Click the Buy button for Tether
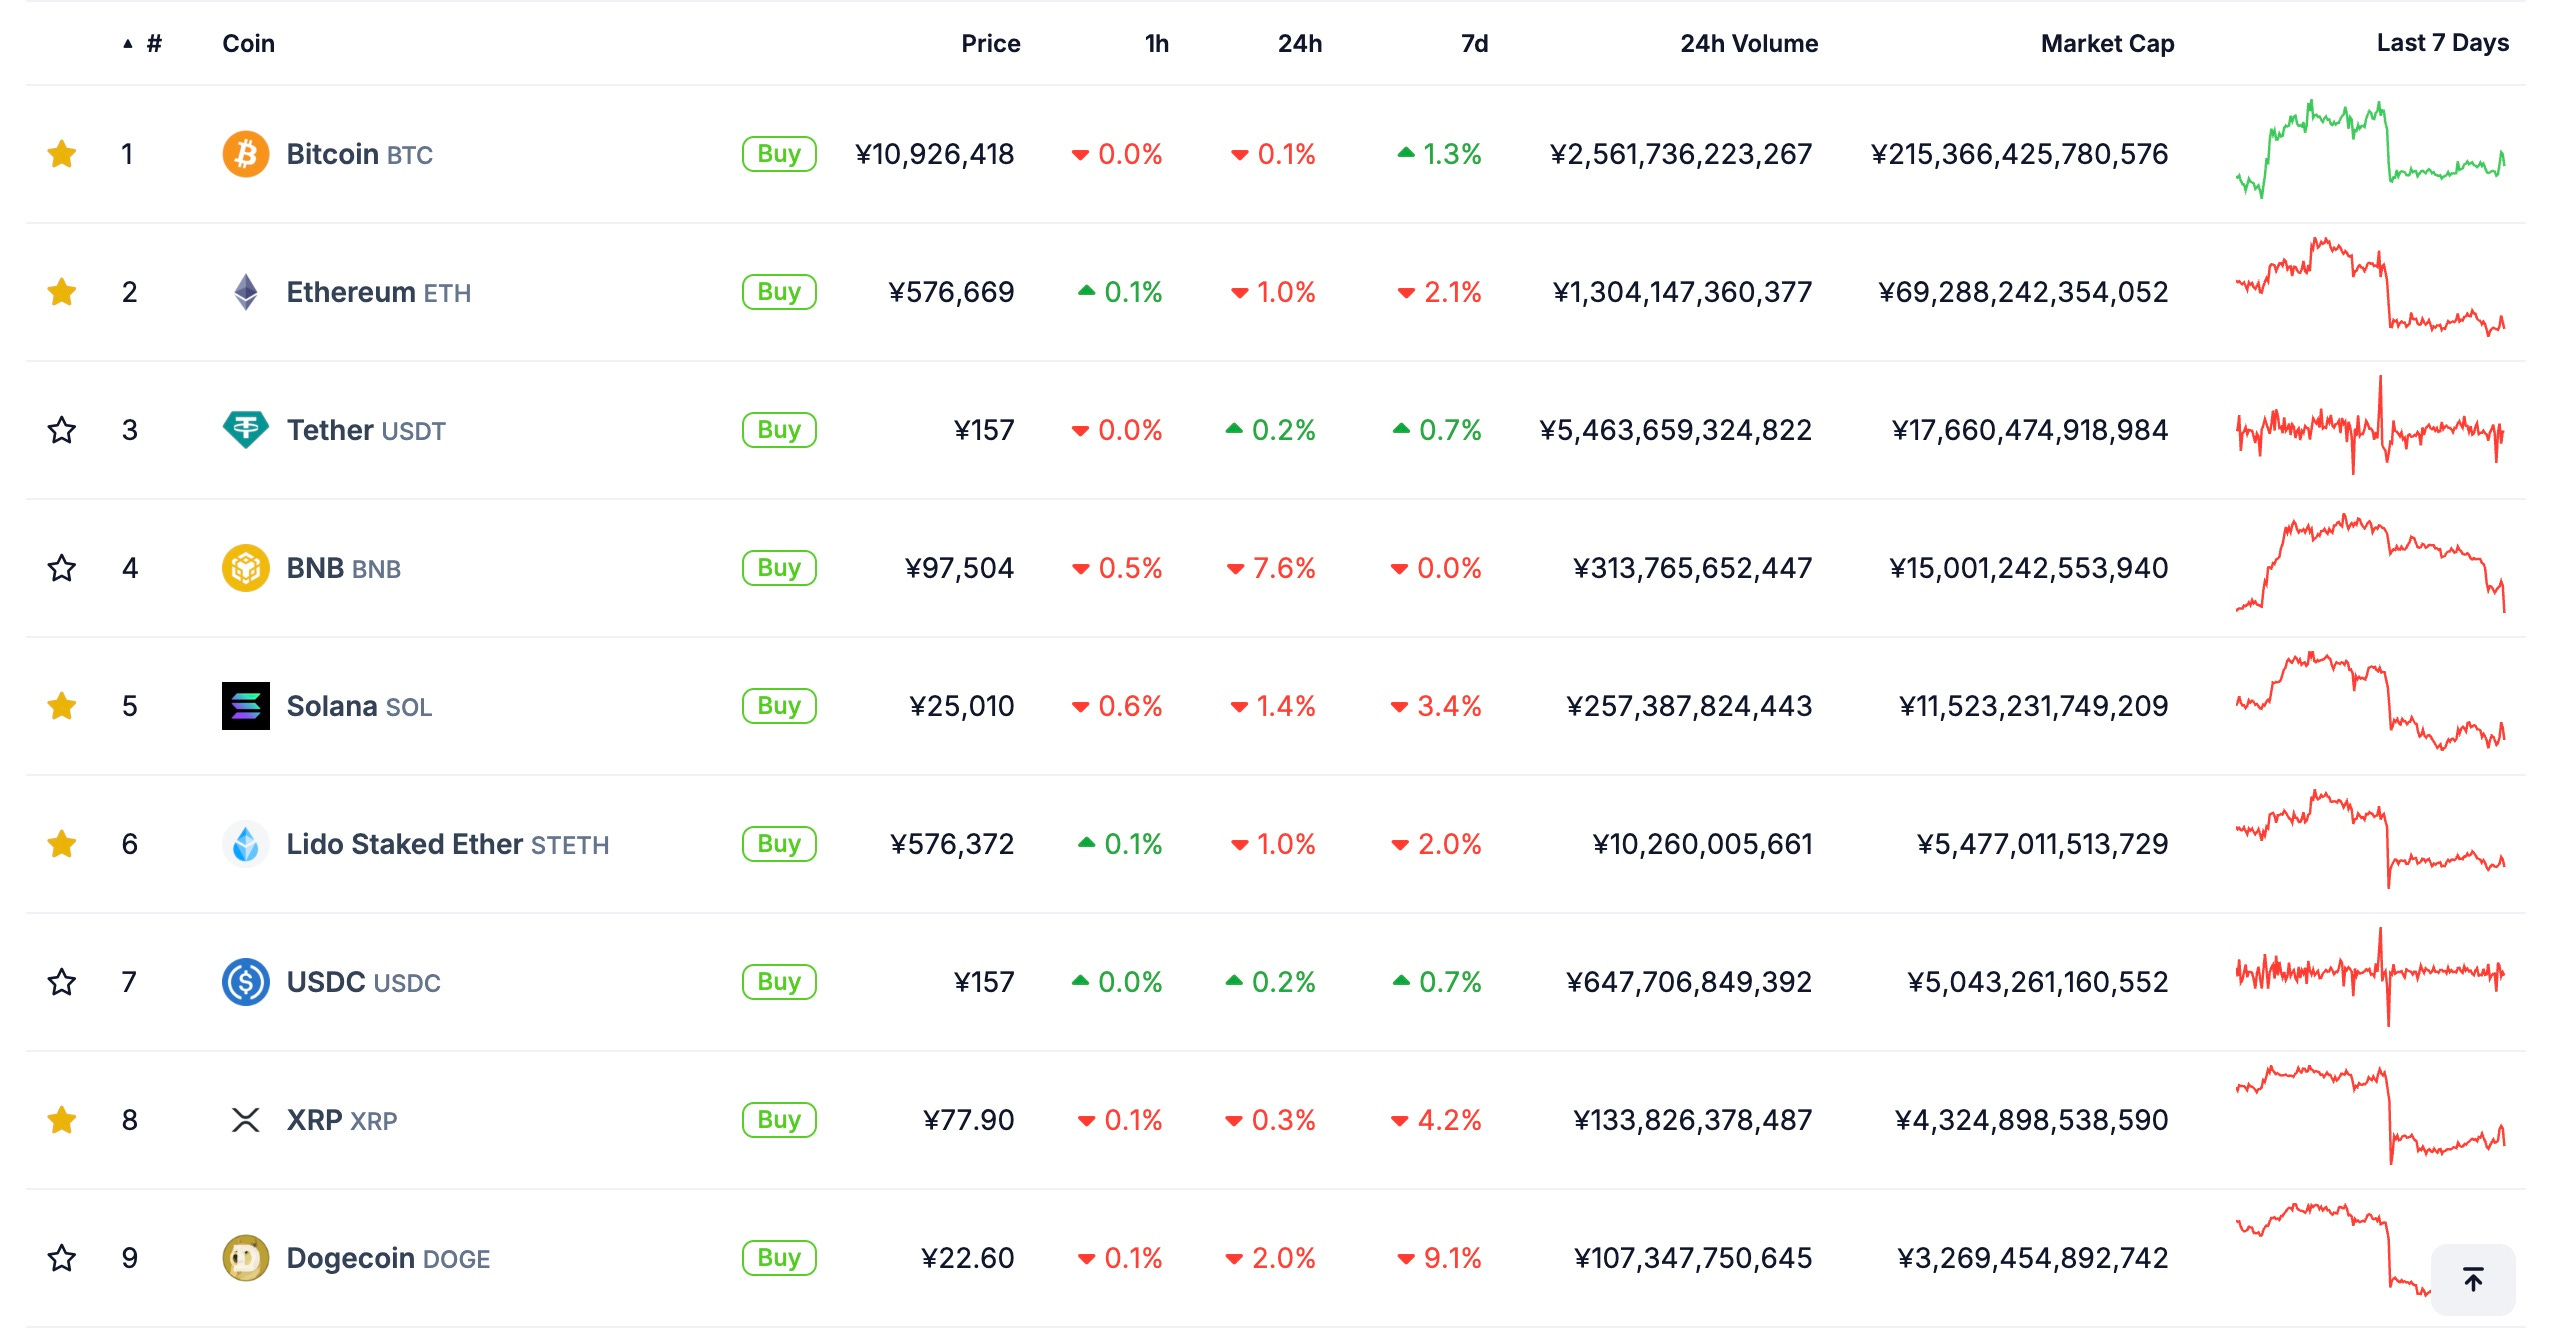Image resolution: width=2552 pixels, height=1334 pixels. (x=779, y=430)
